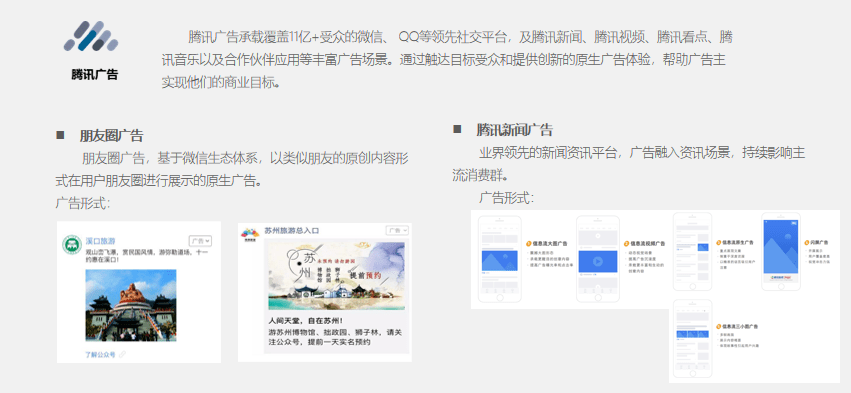Click the link icon beside 了解公众号
Viewport: 851px width, 393px height.
pos(122,354)
